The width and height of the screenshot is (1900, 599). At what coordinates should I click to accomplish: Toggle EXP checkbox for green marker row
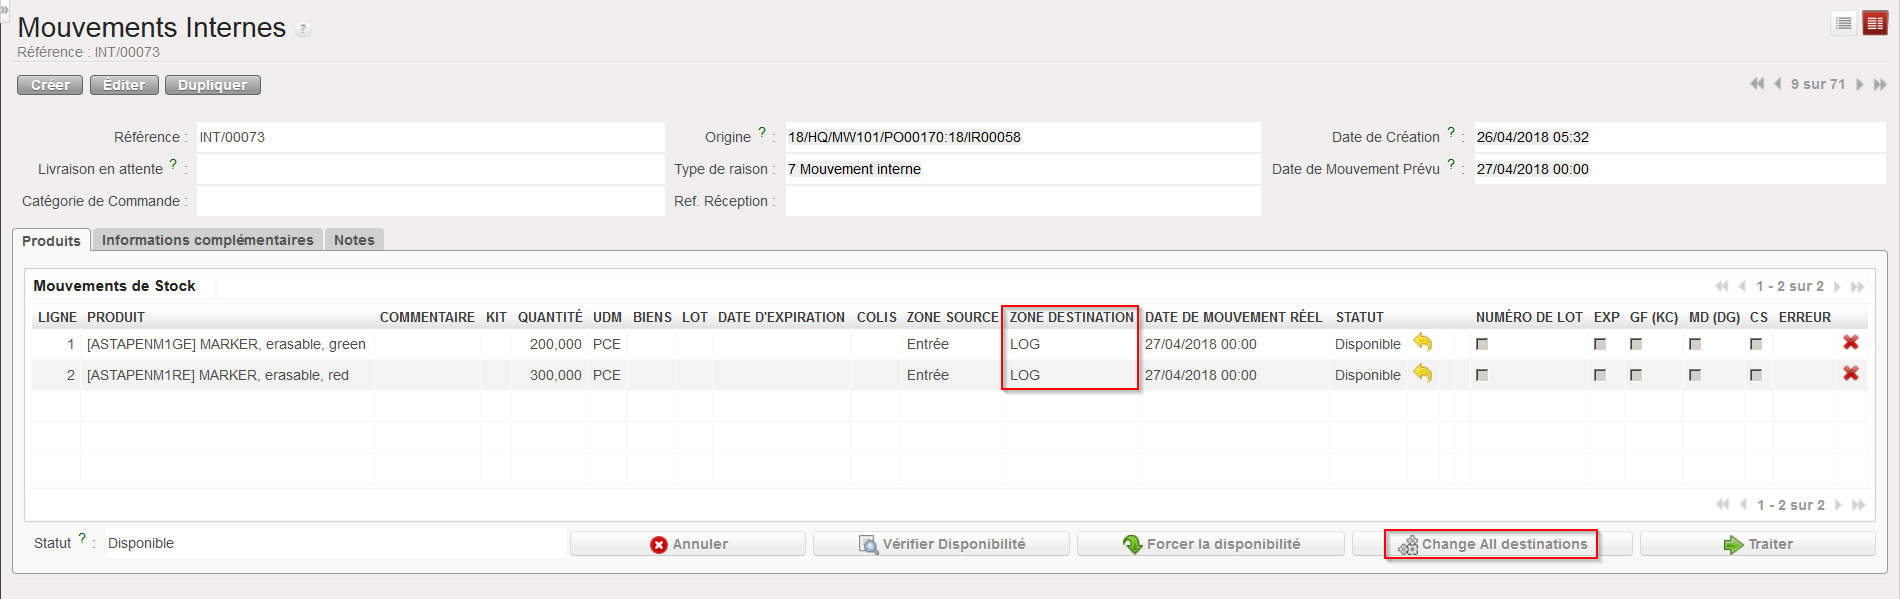1600,344
